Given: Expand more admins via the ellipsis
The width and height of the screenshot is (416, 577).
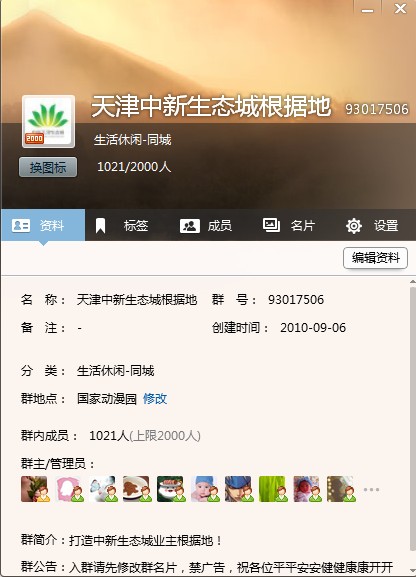Looking at the screenshot, I should click(371, 489).
